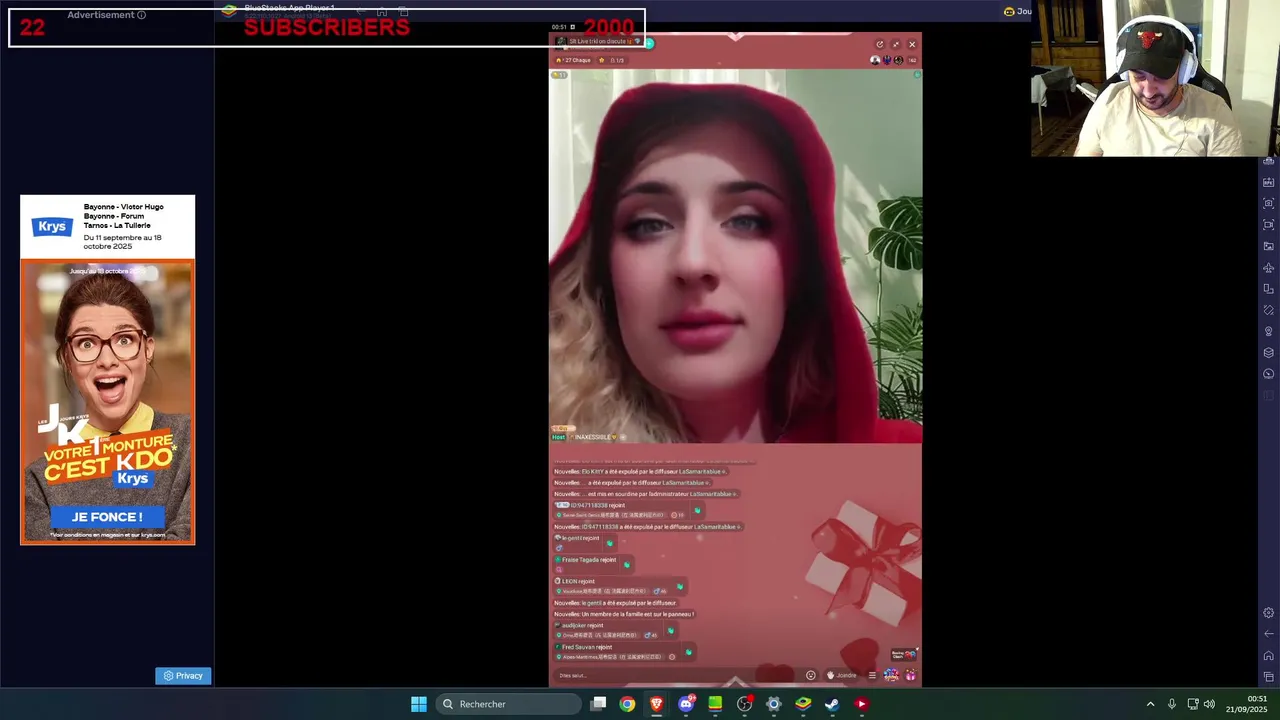
Task: Open the emoji picker in chat bar
Action: click(x=811, y=675)
